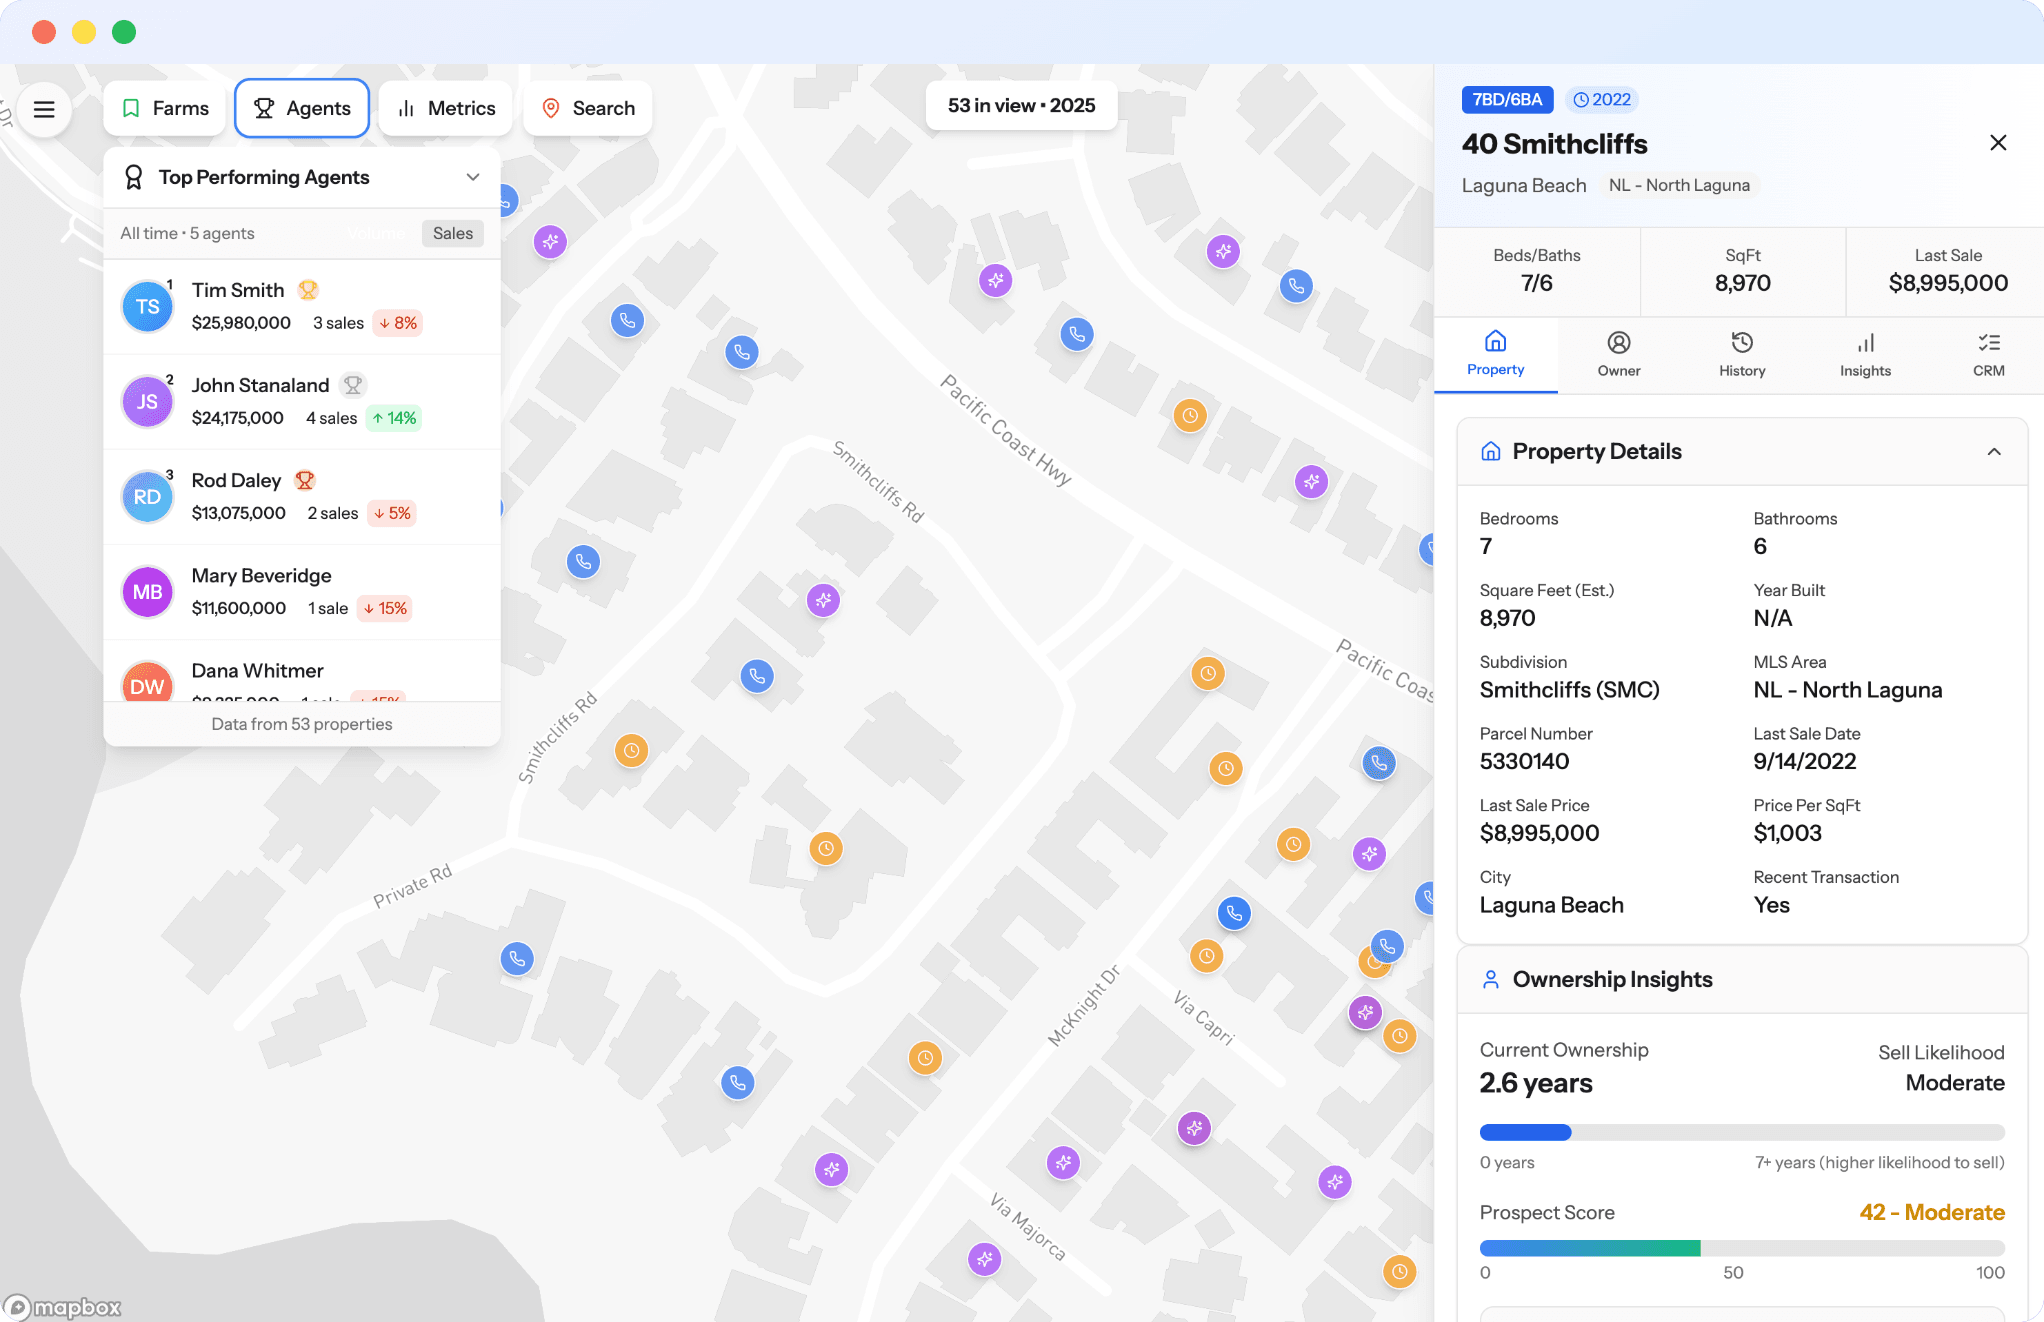Click the Prospect Score progress bar
This screenshot has height=1322, width=2044.
coord(1740,1247)
